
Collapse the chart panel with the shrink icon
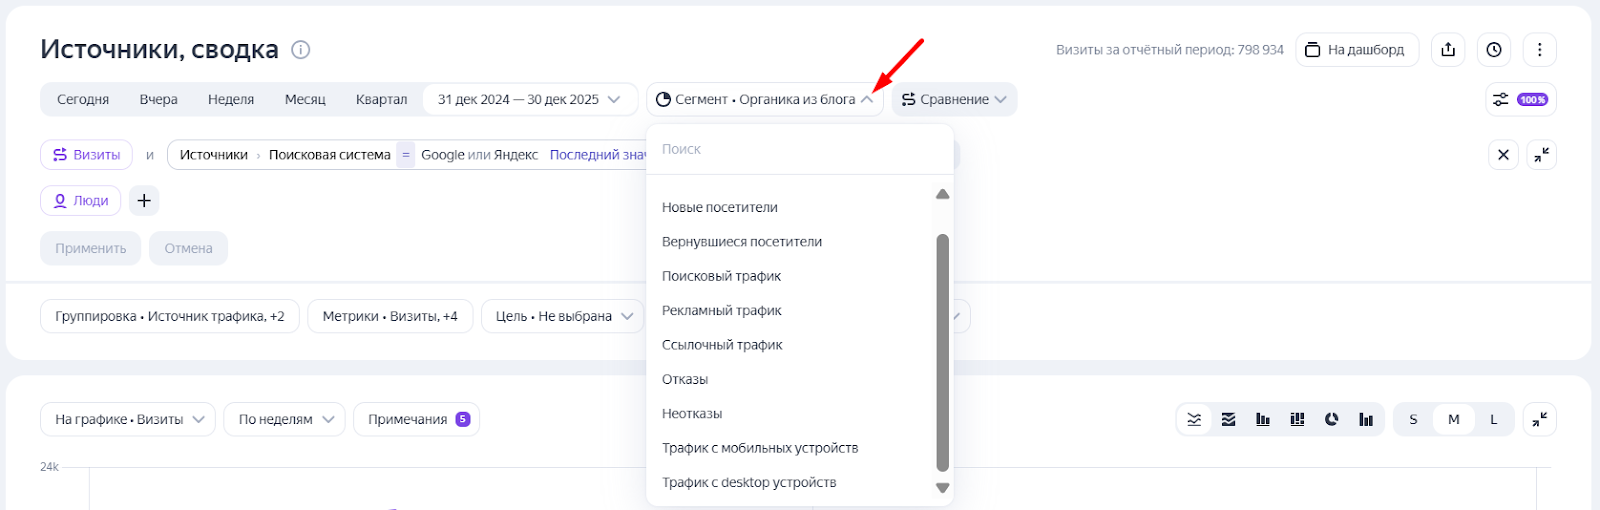point(1540,419)
